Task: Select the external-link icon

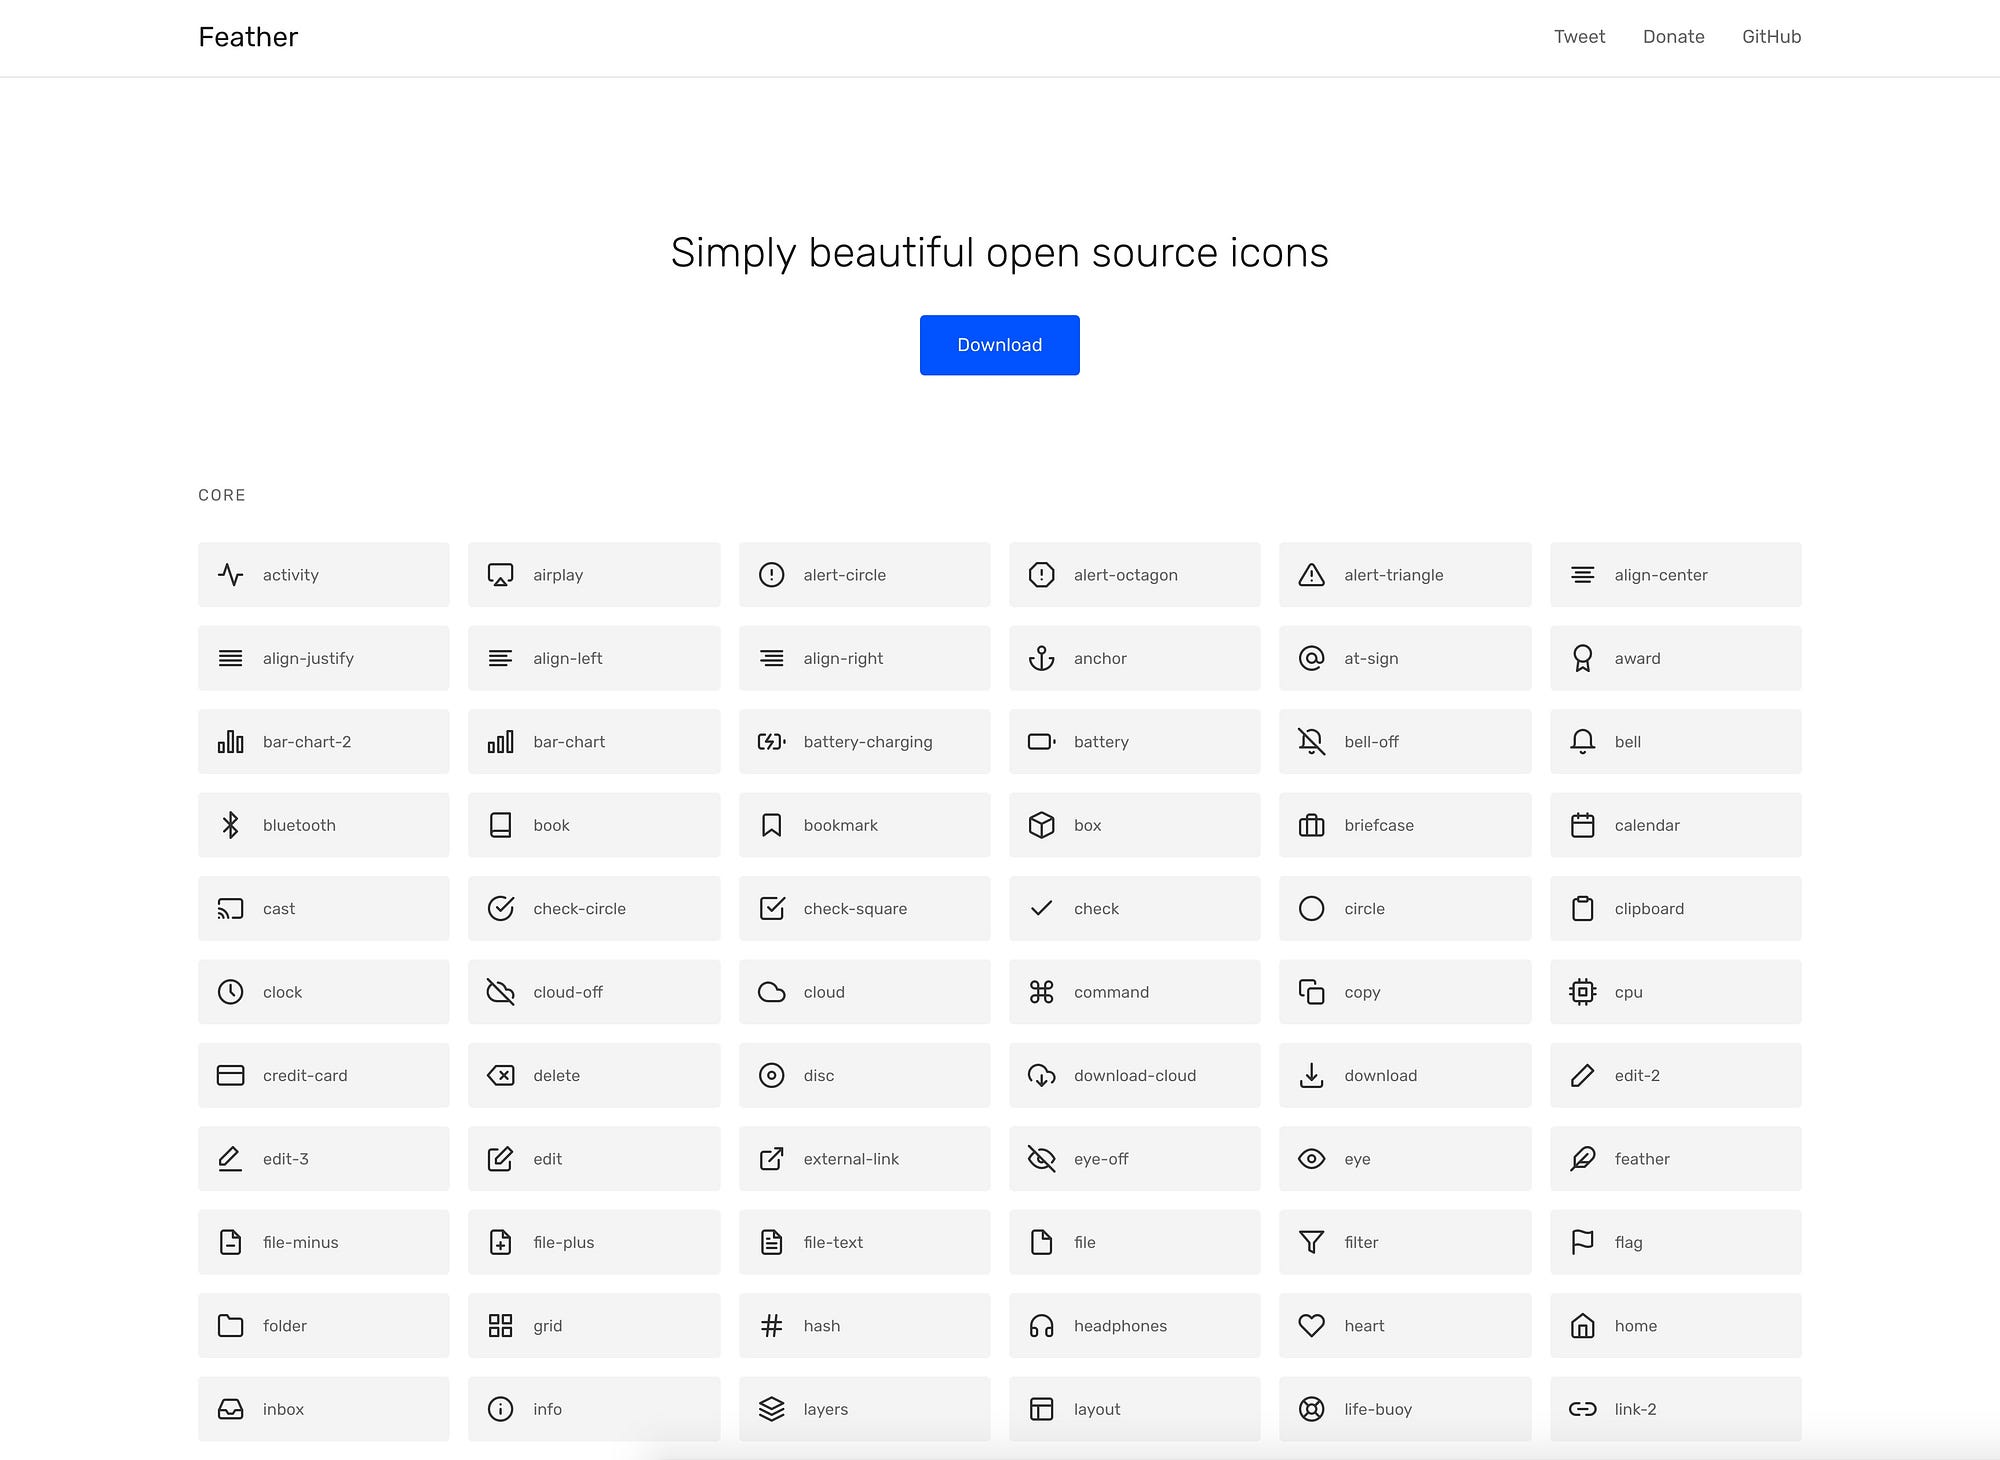Action: pos(771,1159)
